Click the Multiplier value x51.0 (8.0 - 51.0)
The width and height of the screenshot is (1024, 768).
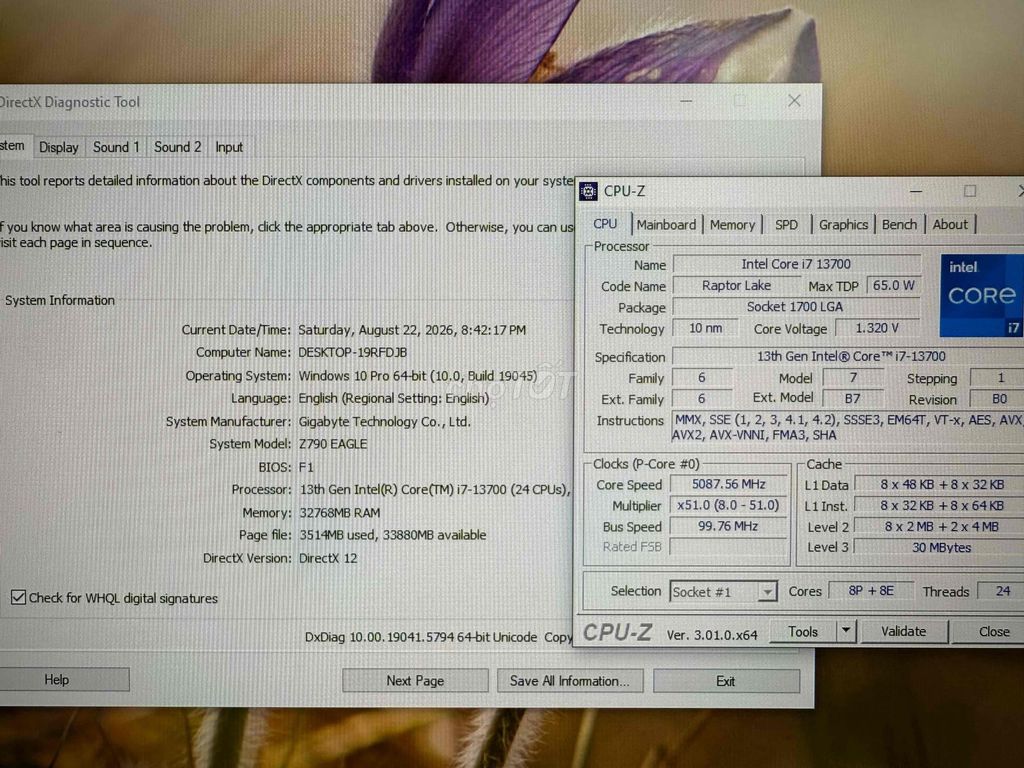pos(729,505)
